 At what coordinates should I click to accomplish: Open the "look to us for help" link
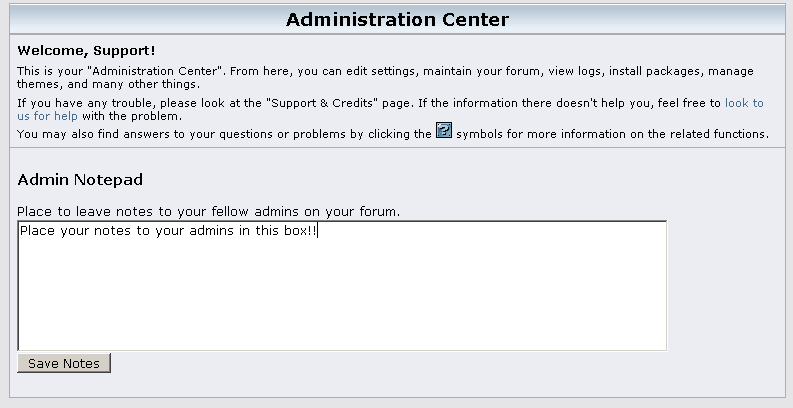(743, 103)
